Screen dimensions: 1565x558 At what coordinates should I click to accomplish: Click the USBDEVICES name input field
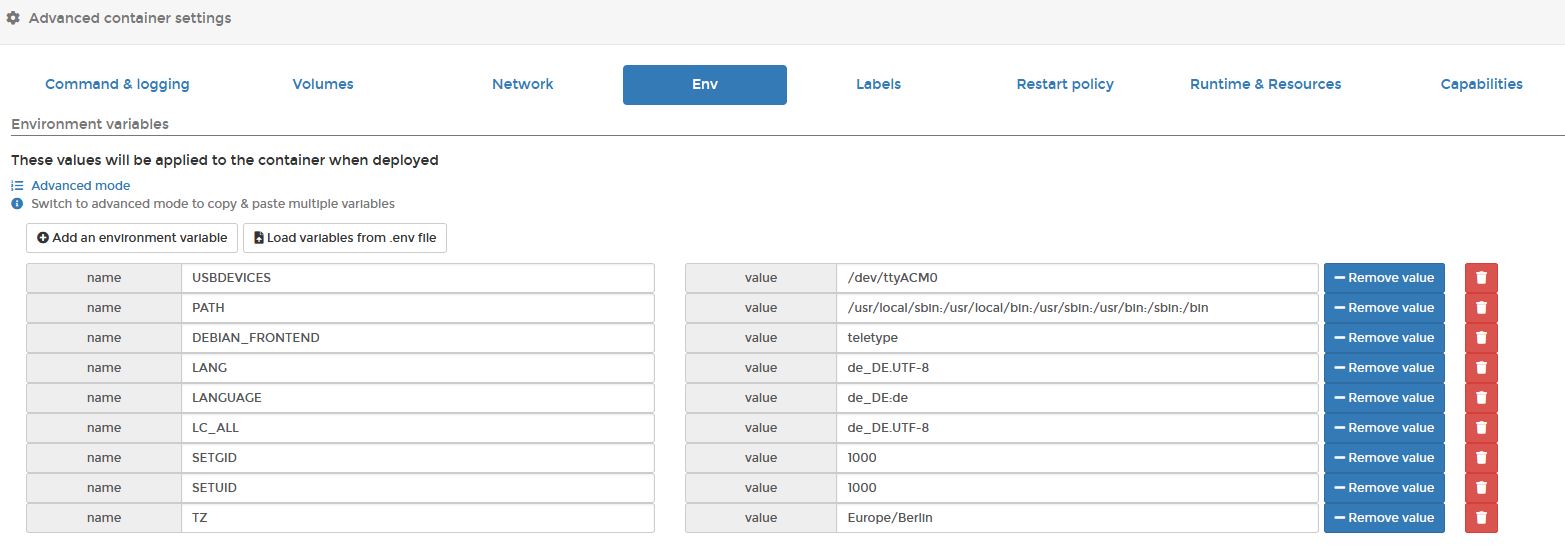417,278
